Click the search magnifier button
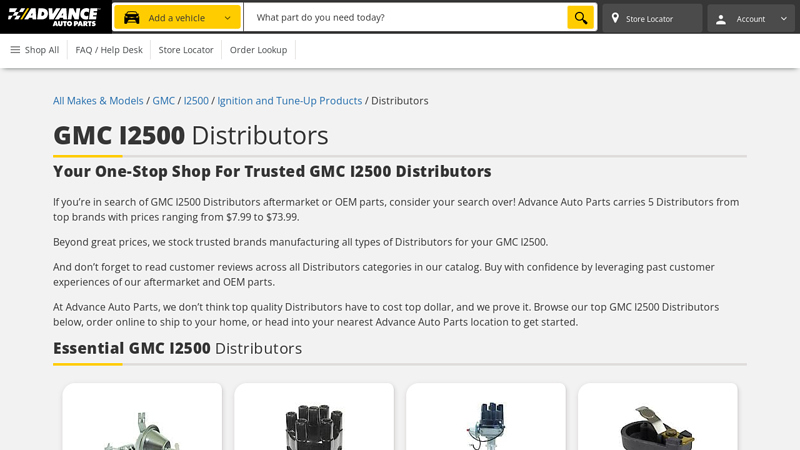Viewport: 800px width, 450px height. [581, 17]
